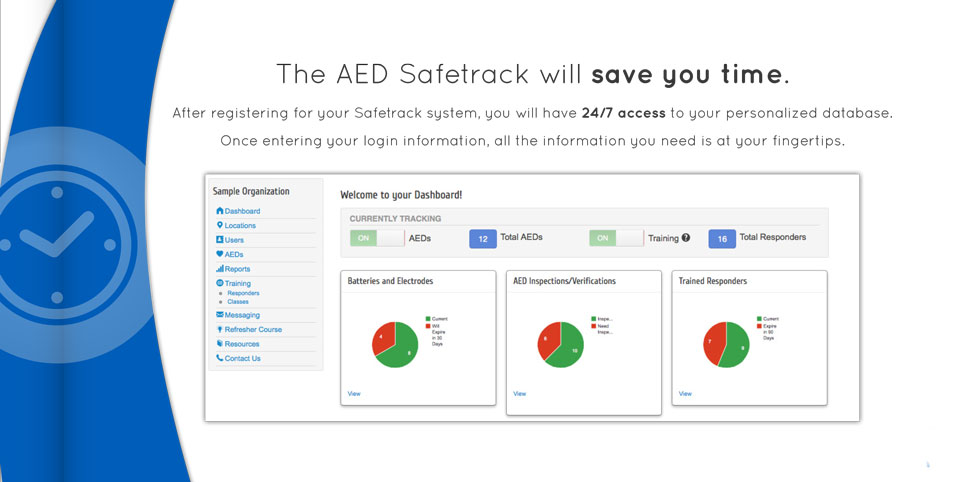Click red slice of Batteries pie chart

pyautogui.click(x=383, y=338)
